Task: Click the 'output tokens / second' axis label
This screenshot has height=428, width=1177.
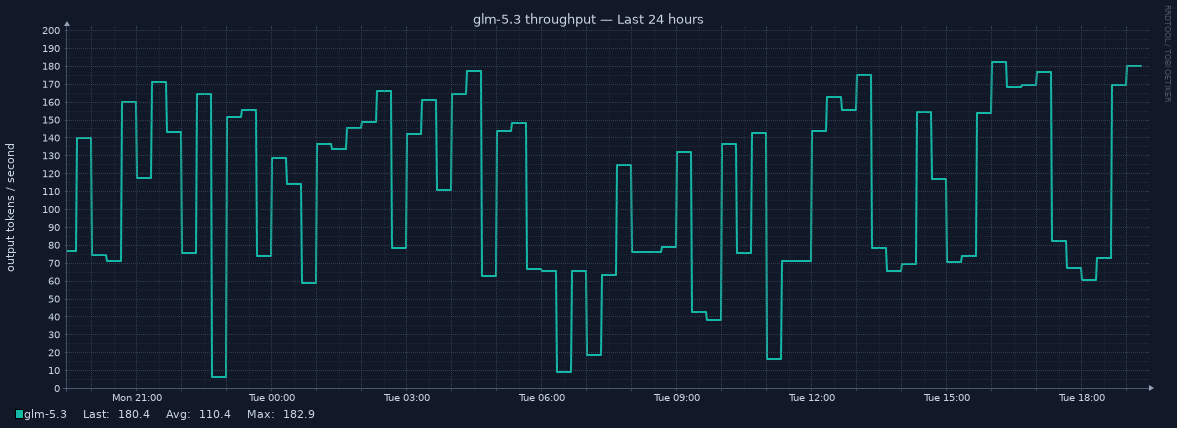Action: click(11, 207)
